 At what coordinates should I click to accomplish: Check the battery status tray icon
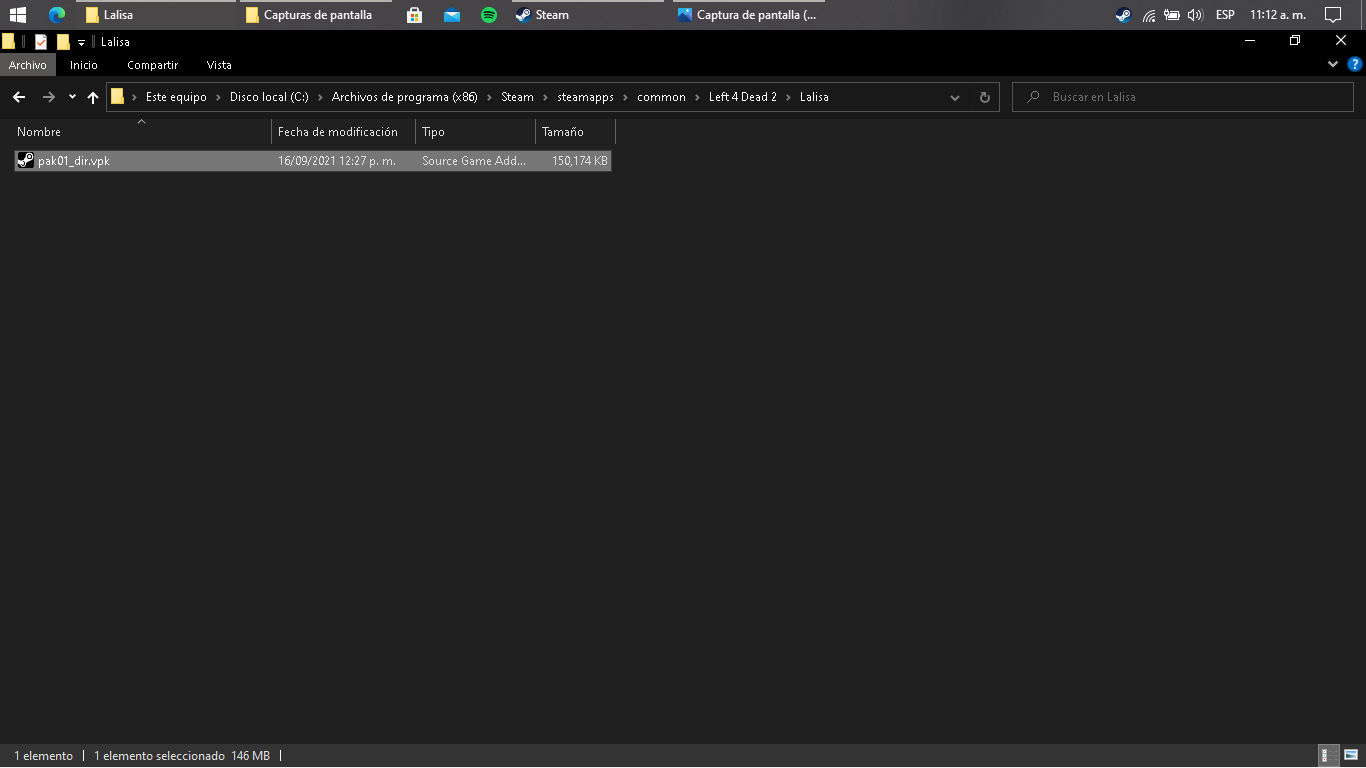pos(1172,15)
